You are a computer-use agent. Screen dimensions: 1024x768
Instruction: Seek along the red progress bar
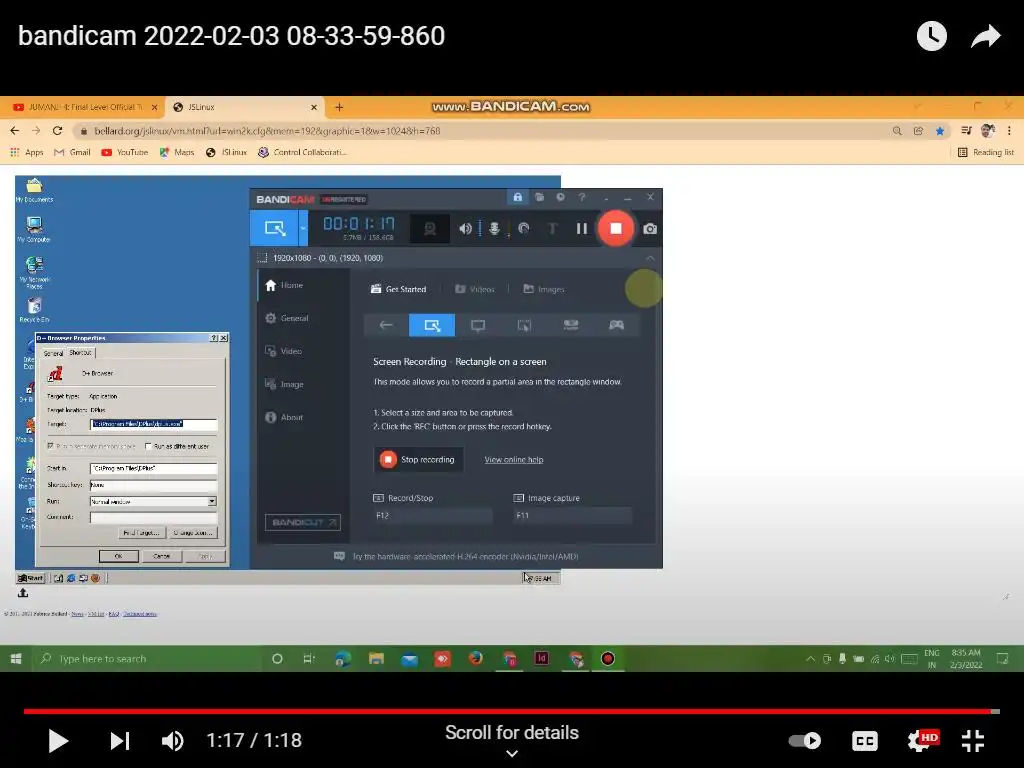pos(511,711)
